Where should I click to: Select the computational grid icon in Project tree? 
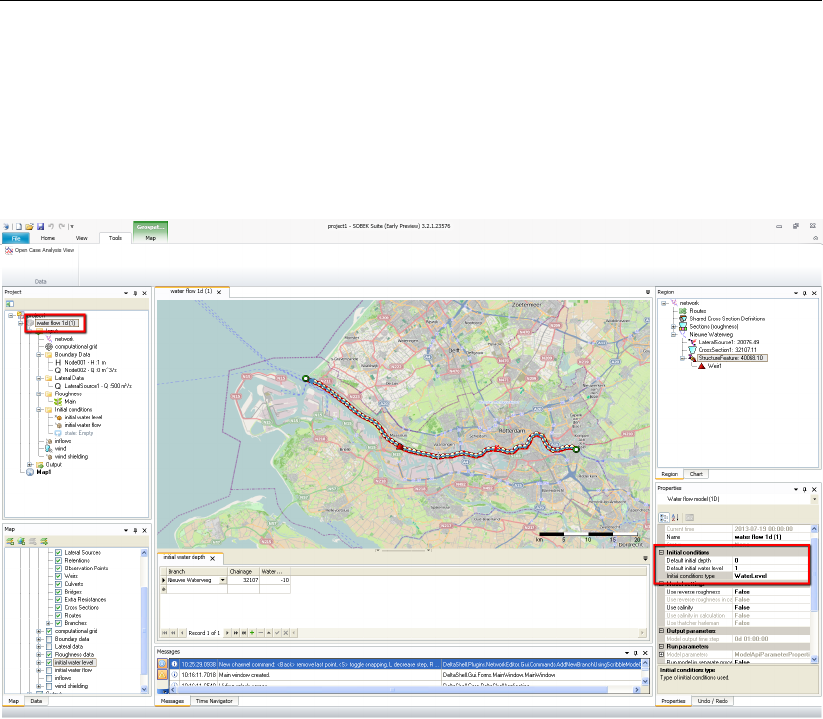coord(48,346)
